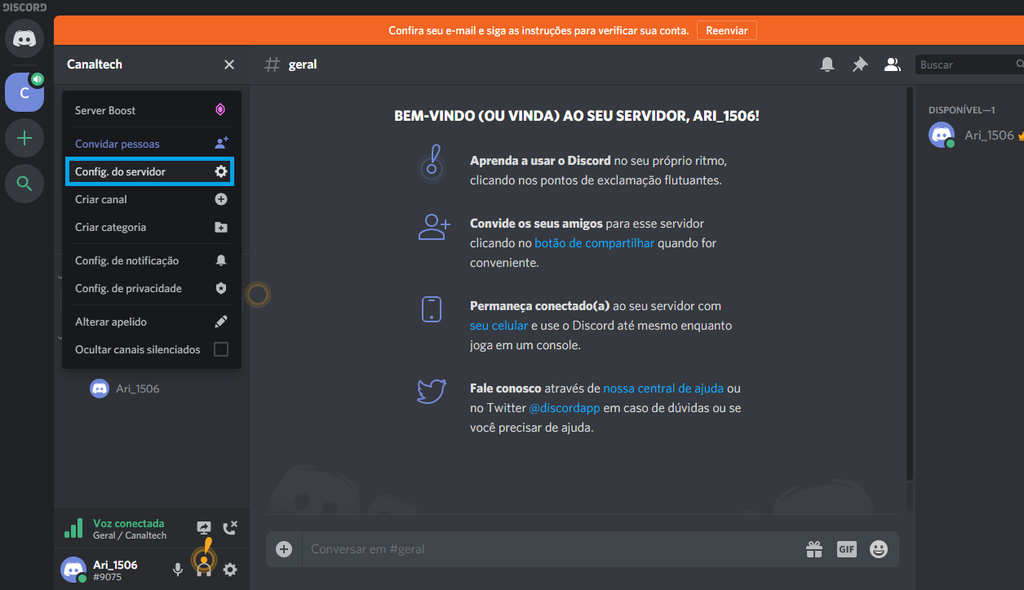Toggle the member list icon
The height and width of the screenshot is (590, 1024).
pos(892,64)
